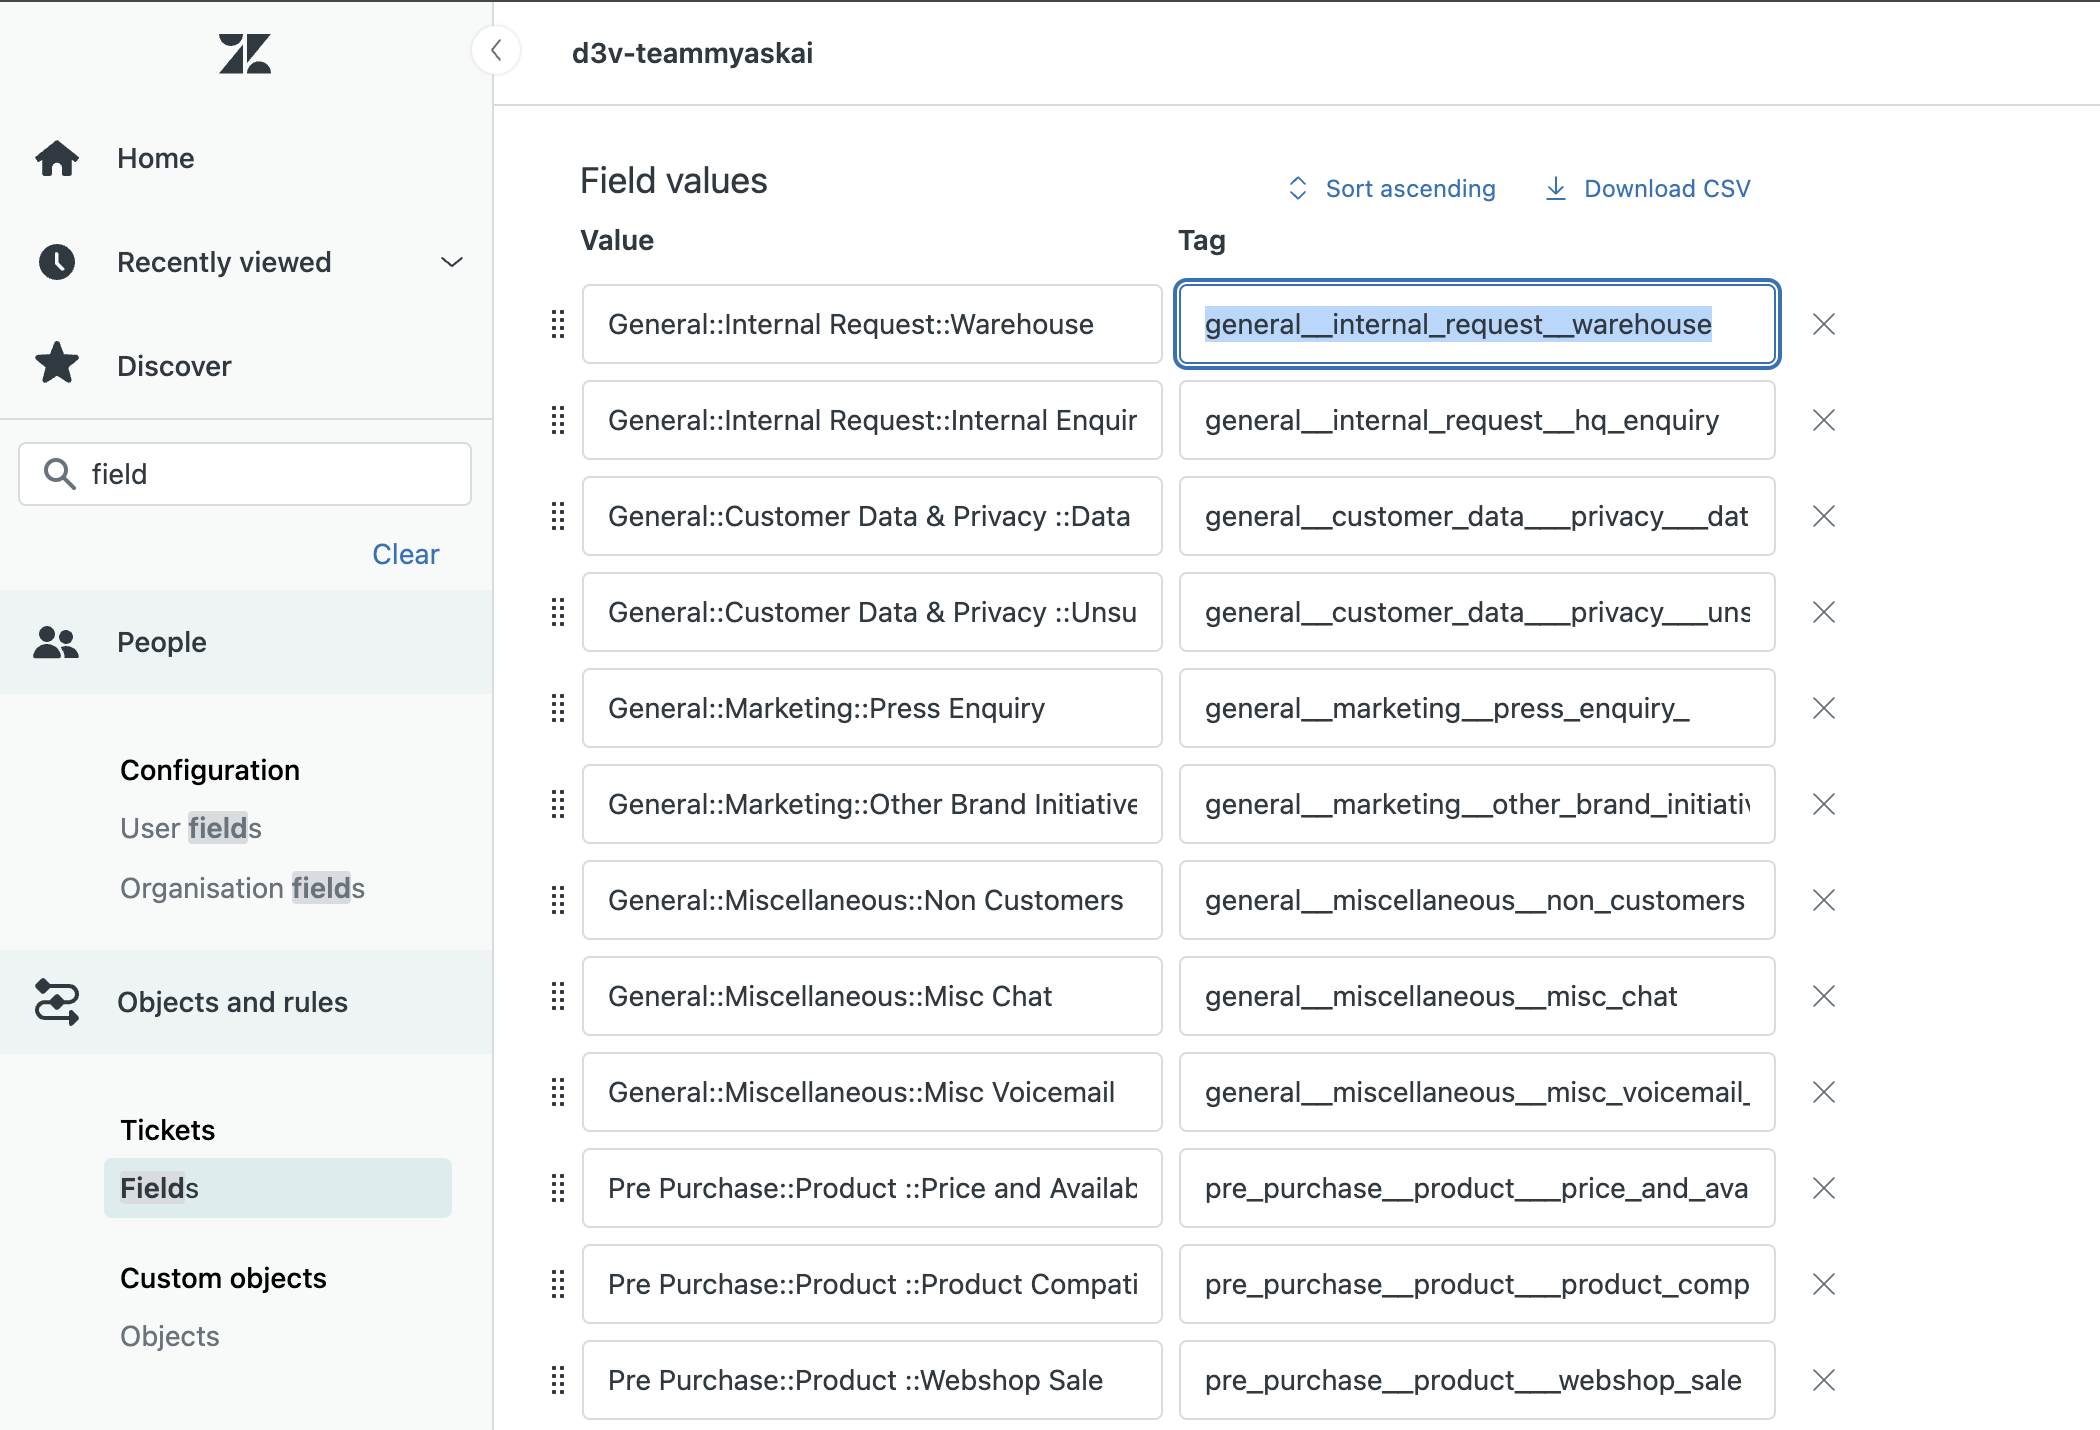2100x1430 pixels.
Task: Click the Non Customers value input
Action: [871, 900]
